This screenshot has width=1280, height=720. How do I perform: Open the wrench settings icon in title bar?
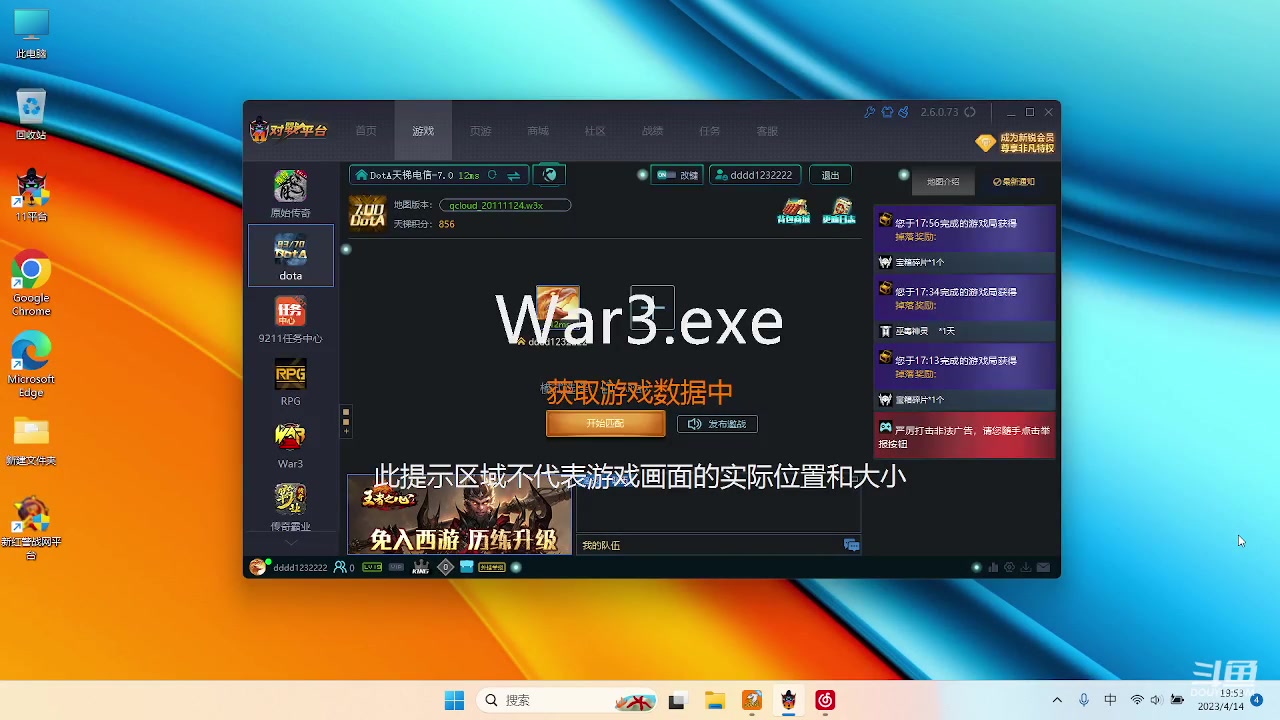(870, 112)
